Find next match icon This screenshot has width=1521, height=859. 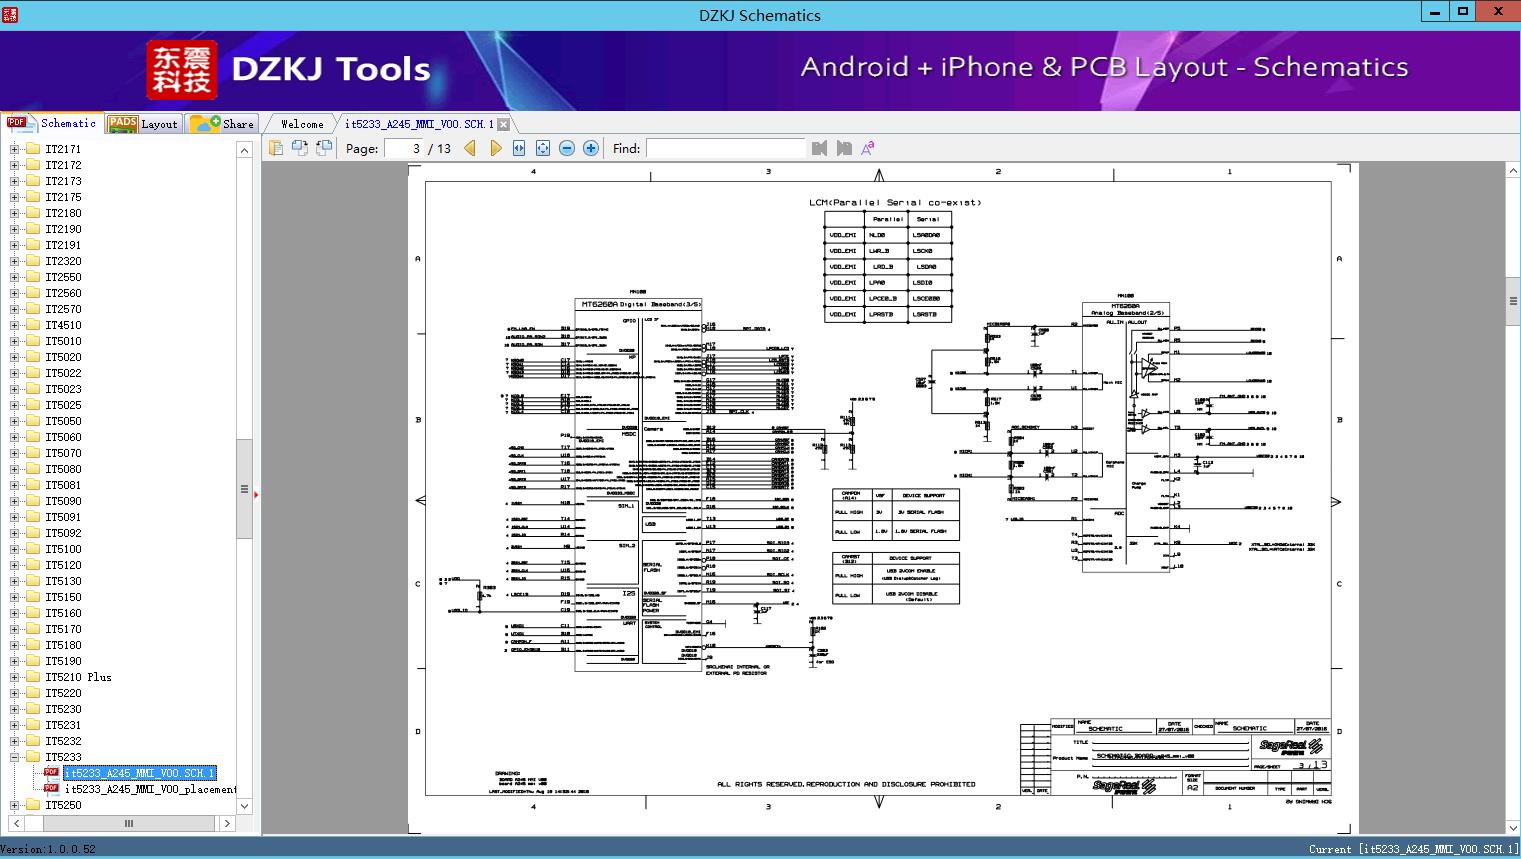tap(844, 148)
